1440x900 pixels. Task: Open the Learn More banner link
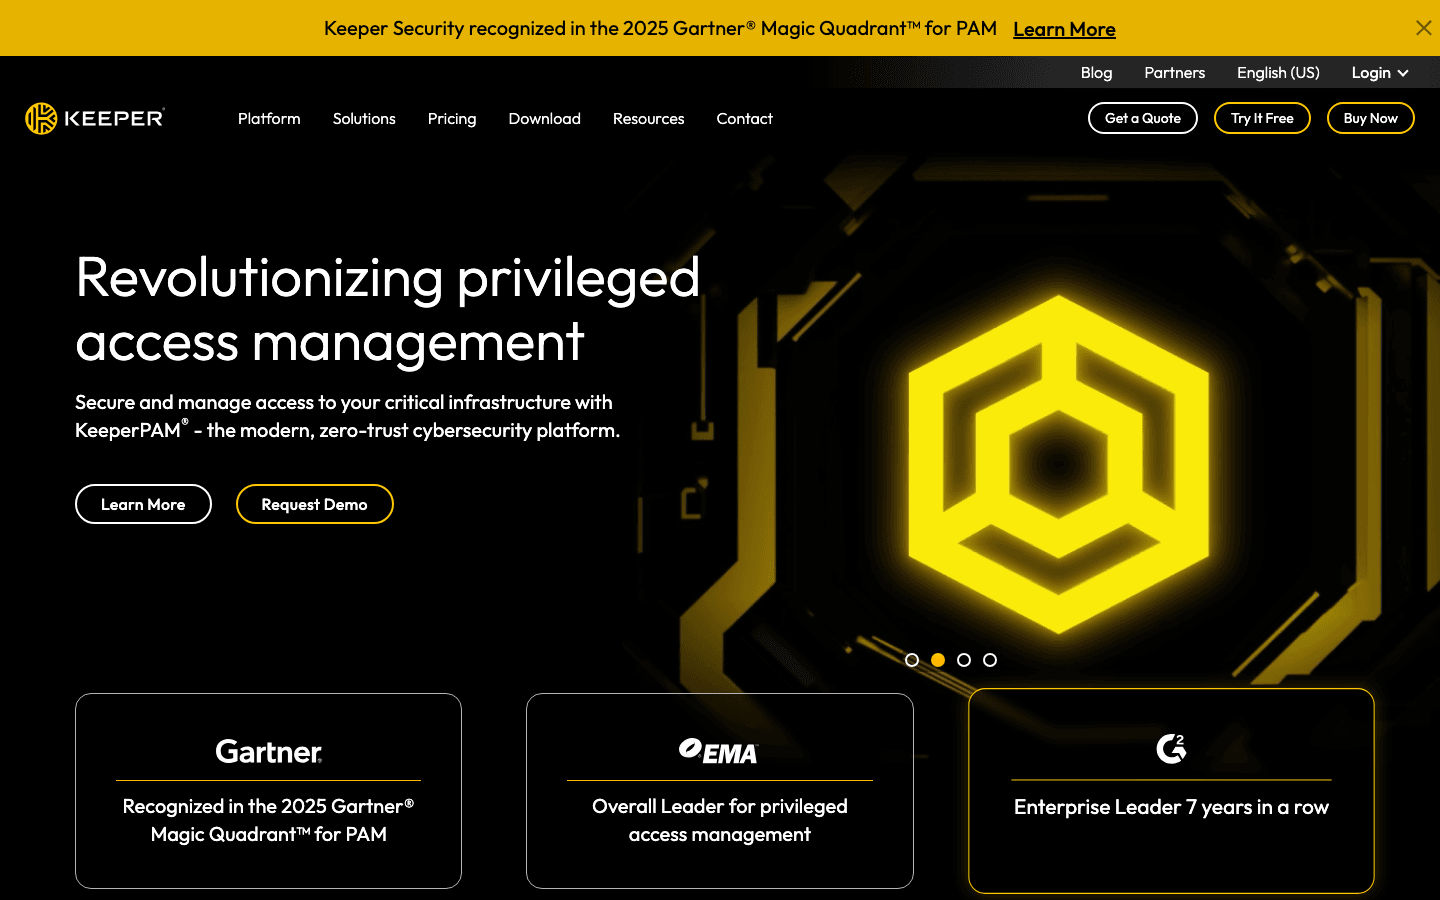click(x=1064, y=29)
